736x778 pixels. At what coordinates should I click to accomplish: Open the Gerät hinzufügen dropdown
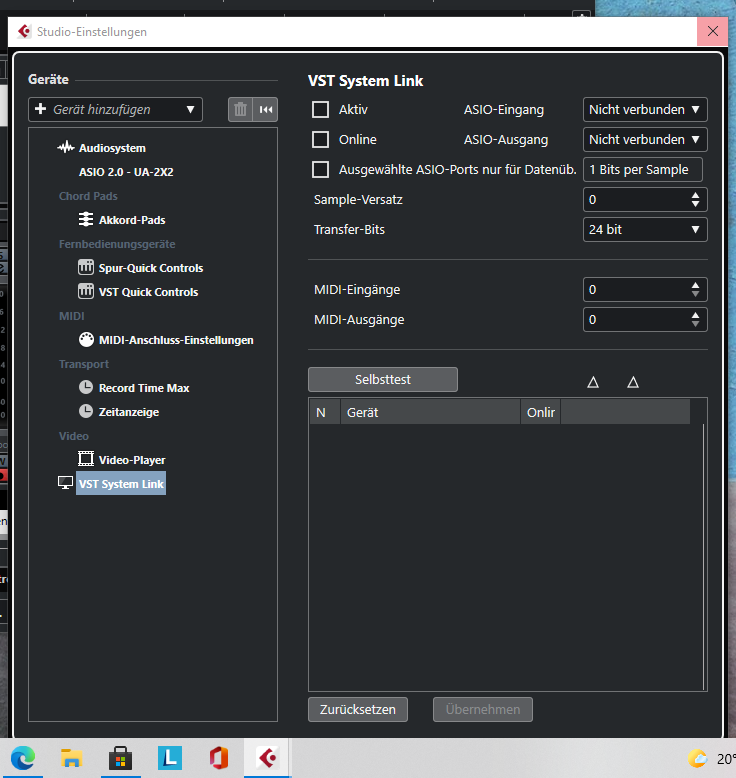click(115, 109)
